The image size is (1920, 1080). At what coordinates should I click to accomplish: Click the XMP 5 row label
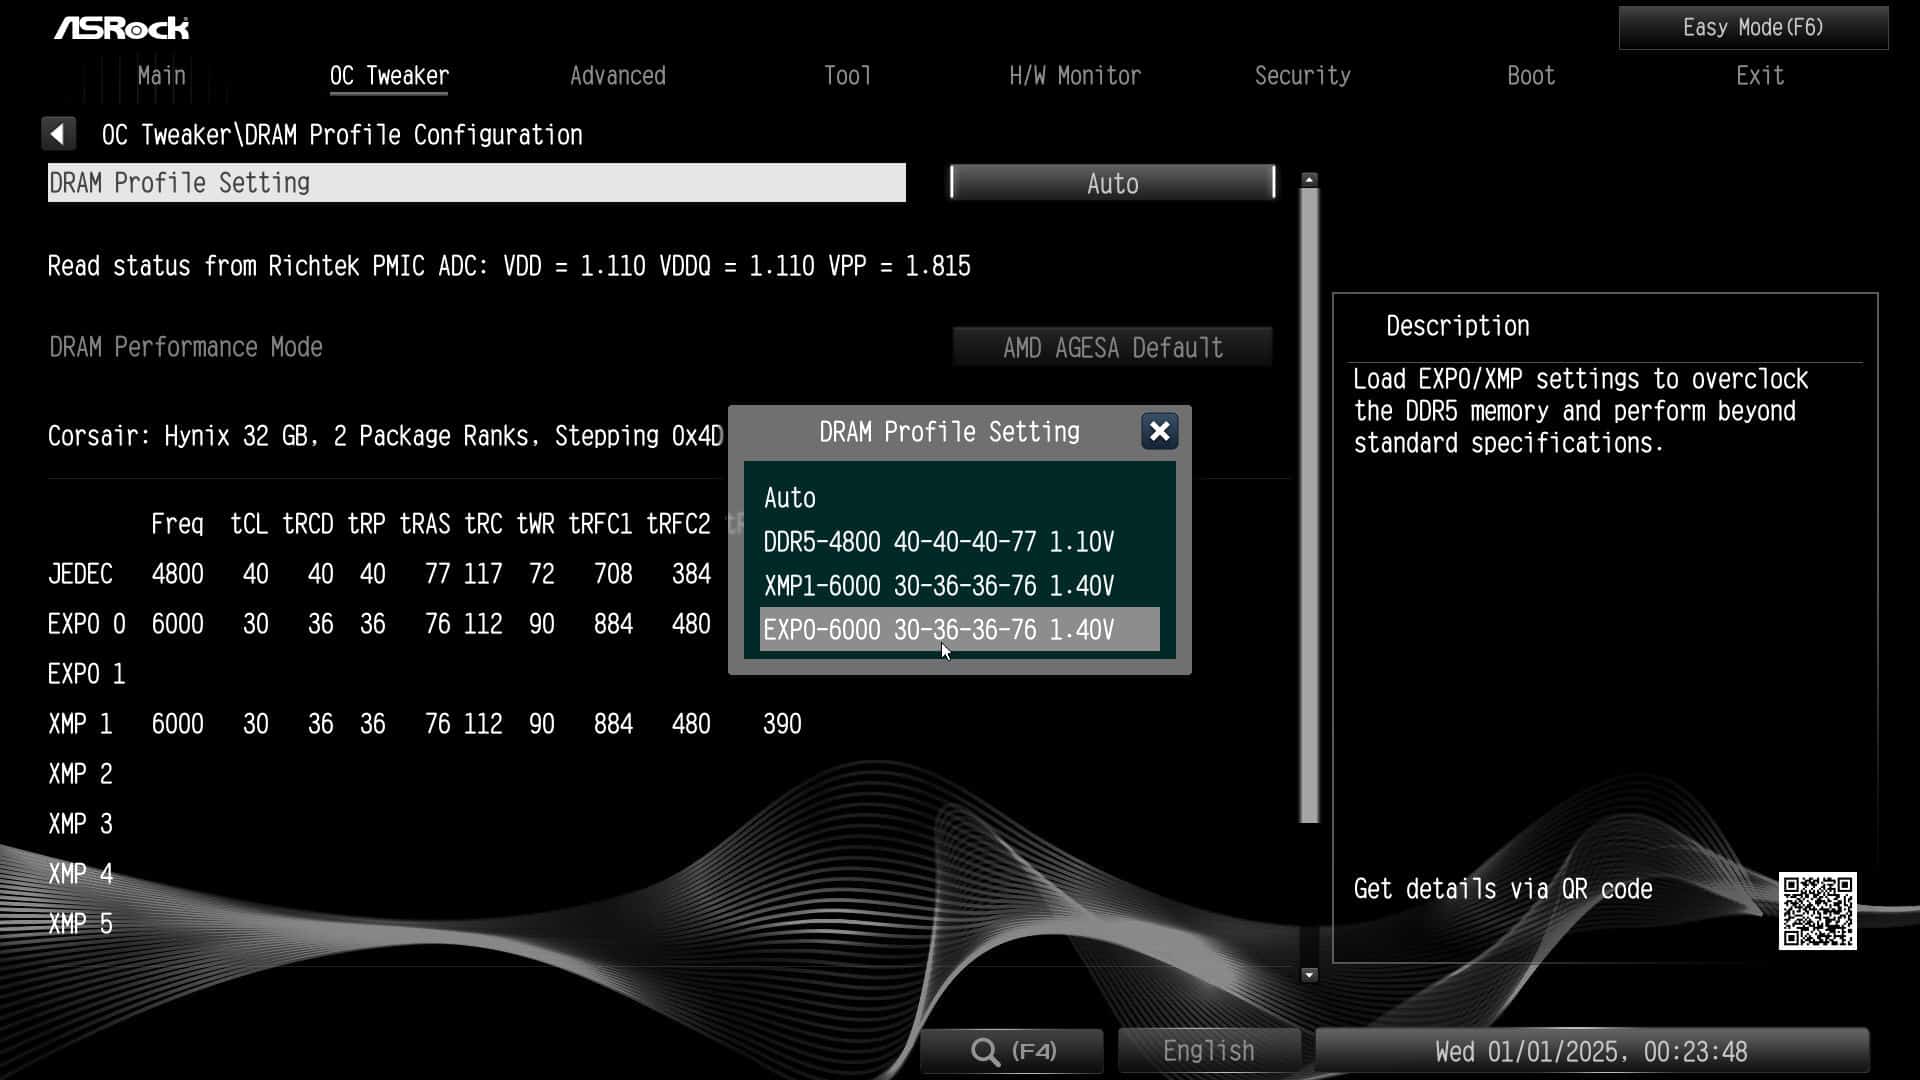tap(80, 924)
